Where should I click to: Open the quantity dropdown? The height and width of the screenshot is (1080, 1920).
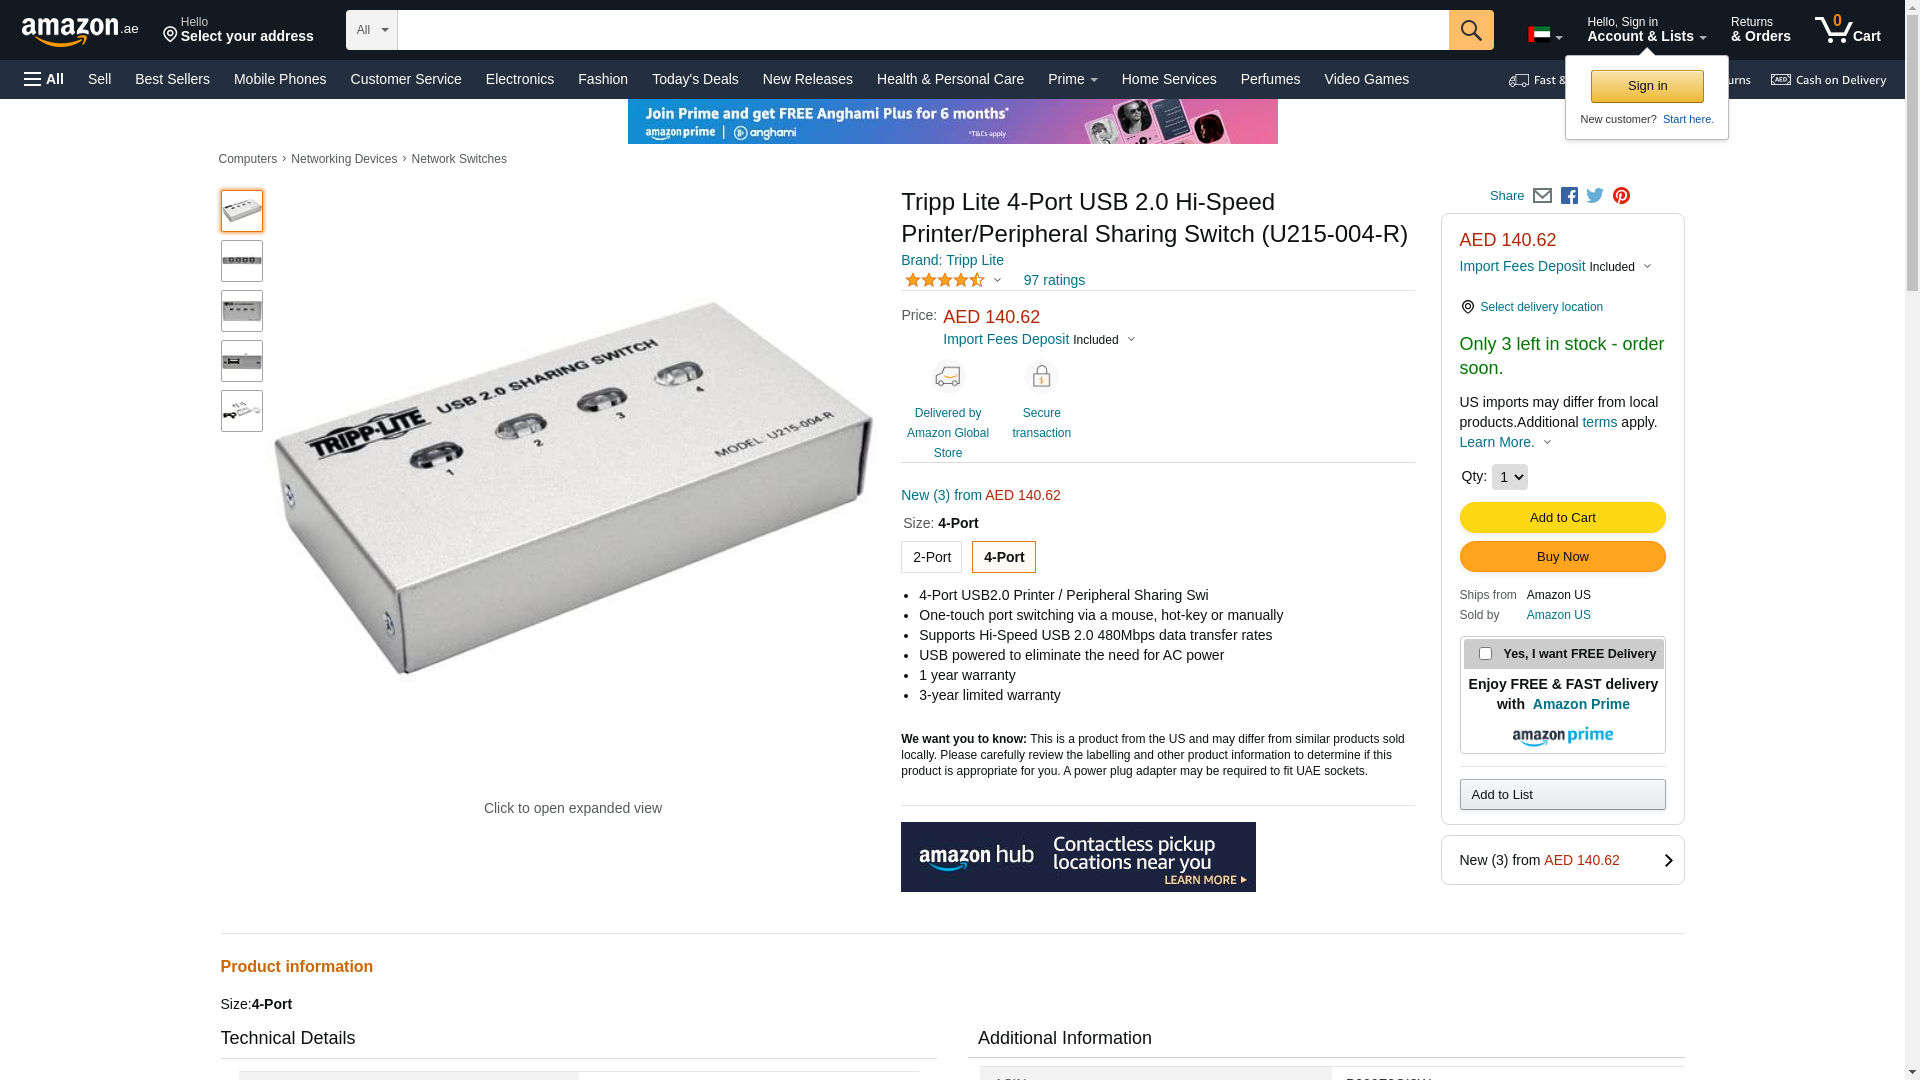[x=1509, y=477]
